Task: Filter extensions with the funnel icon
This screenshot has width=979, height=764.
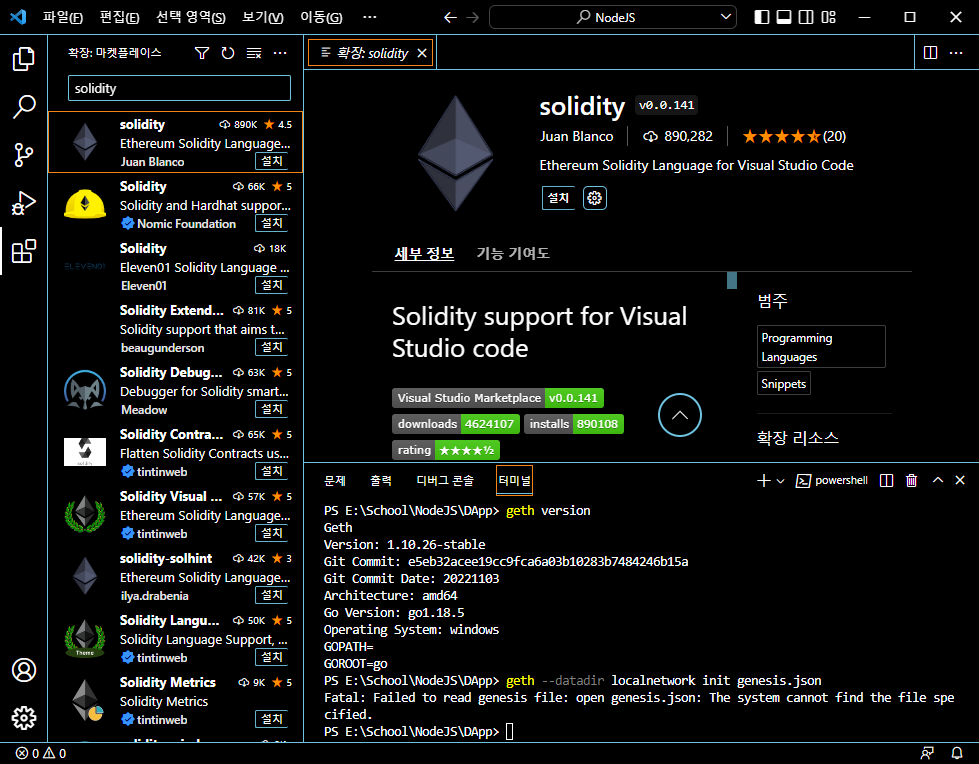Action: coord(202,53)
